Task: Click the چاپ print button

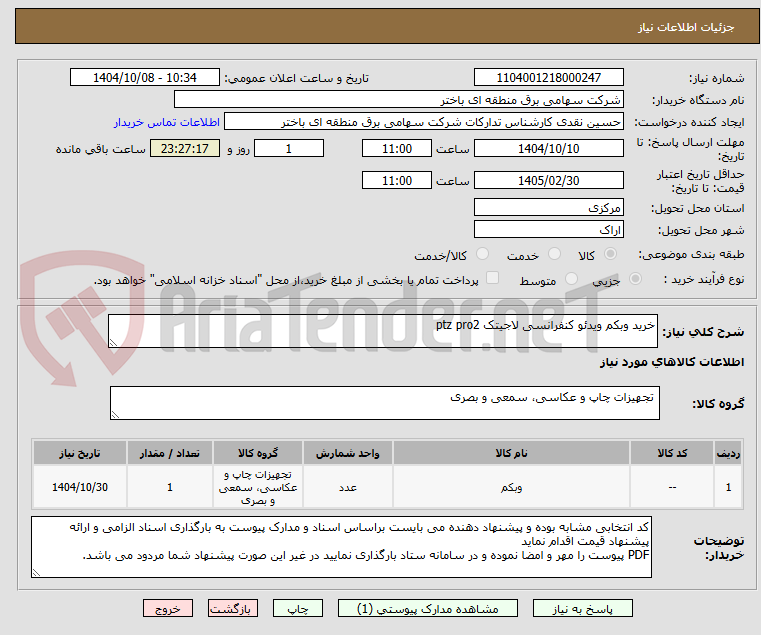Action: pos(298,608)
